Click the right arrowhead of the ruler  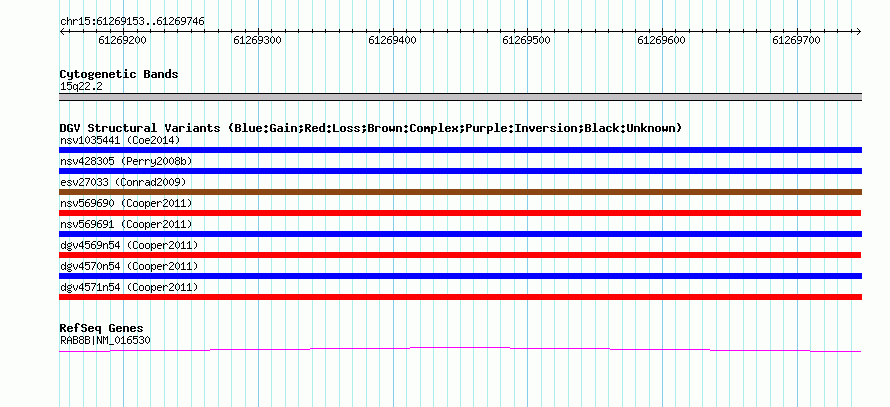click(859, 32)
